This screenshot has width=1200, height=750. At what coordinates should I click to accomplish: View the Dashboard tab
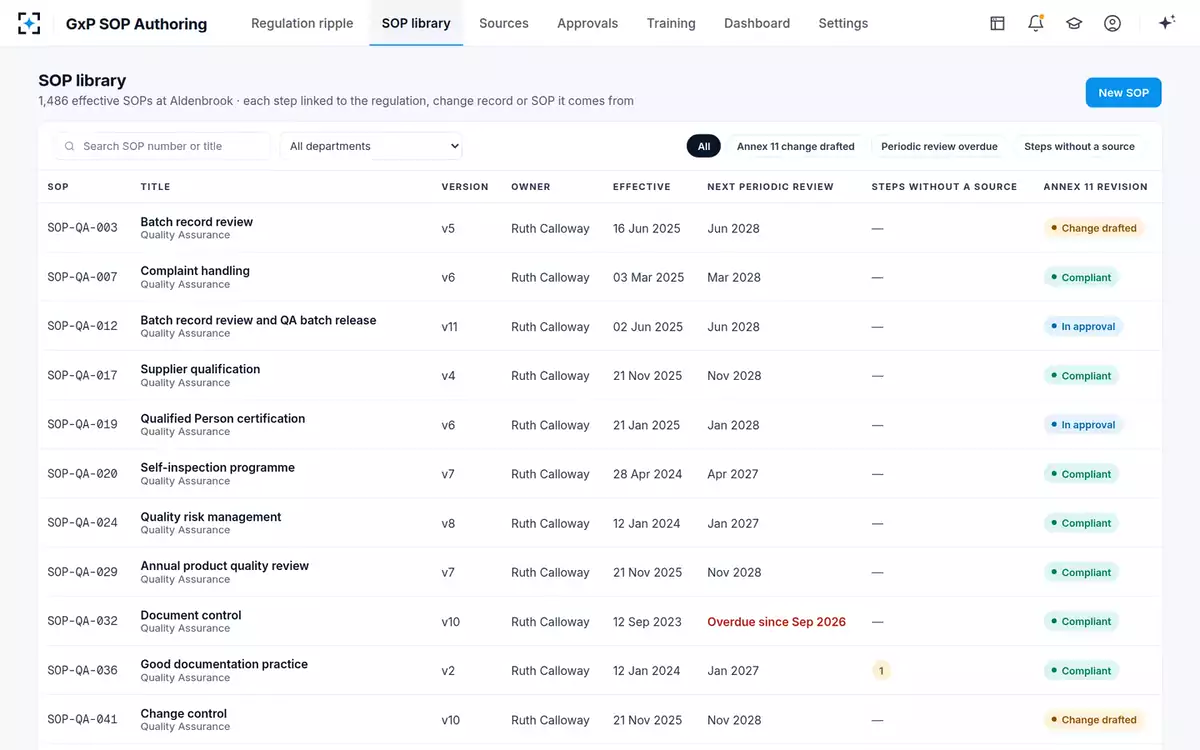click(x=757, y=23)
